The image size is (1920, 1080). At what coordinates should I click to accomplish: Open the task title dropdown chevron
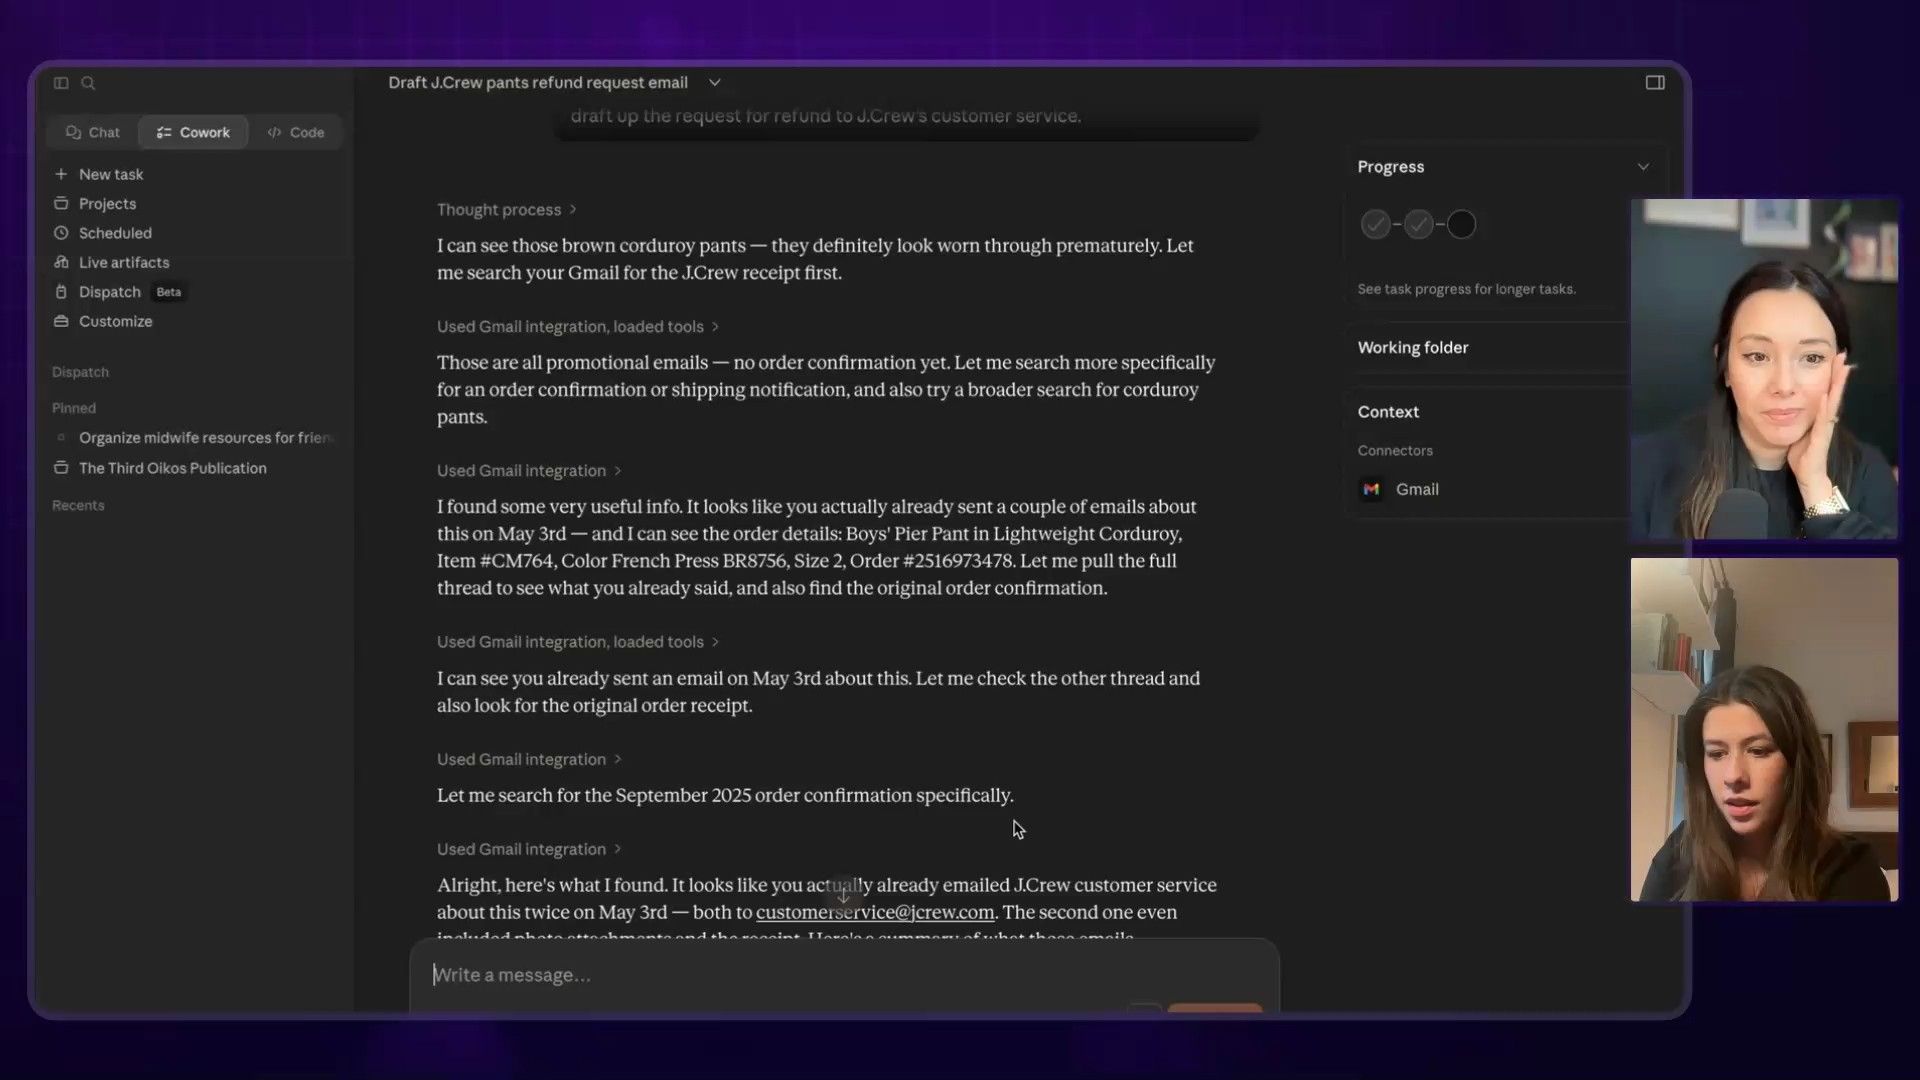[714, 83]
